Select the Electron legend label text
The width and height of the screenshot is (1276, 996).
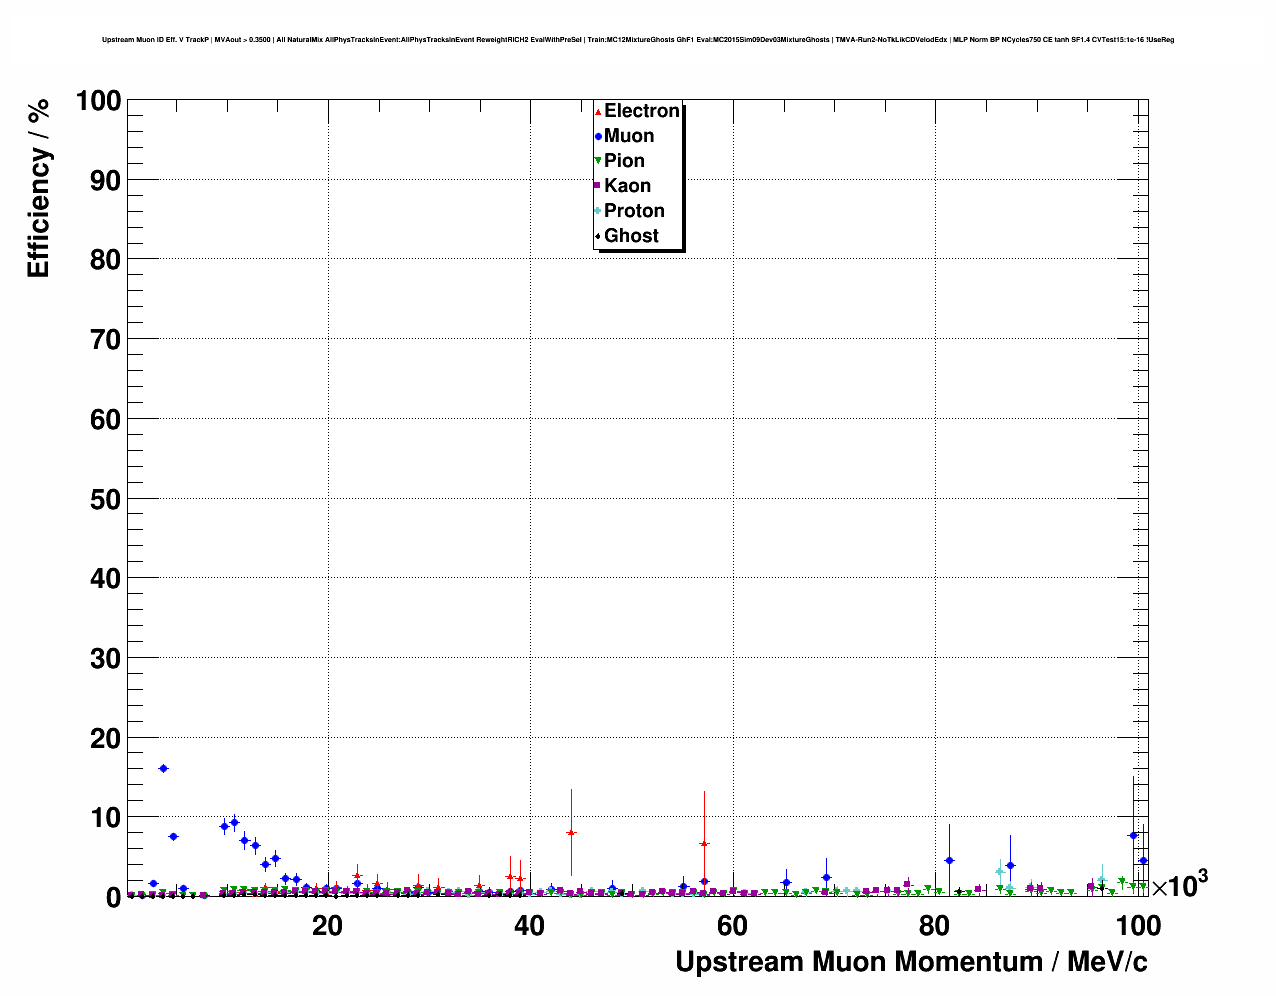coord(642,111)
